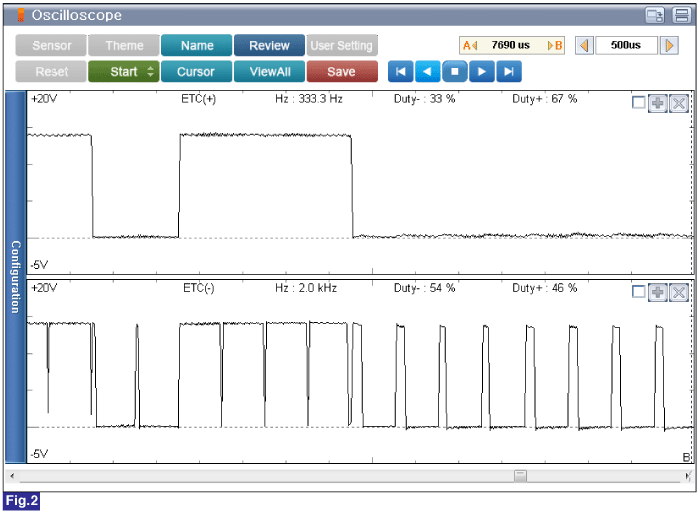This screenshot has height=514, width=700.
Task: Click the scrollbar left arrow
Action: tap(12, 476)
